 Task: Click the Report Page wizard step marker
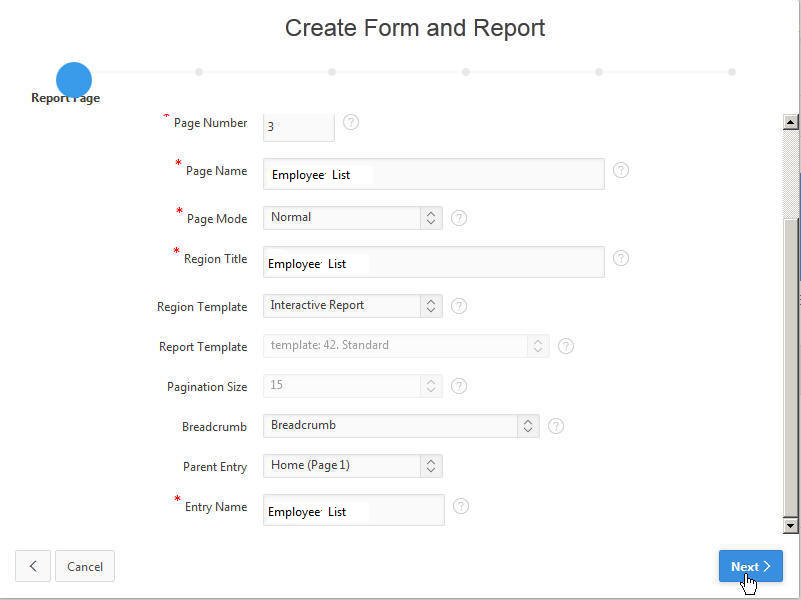(x=74, y=80)
